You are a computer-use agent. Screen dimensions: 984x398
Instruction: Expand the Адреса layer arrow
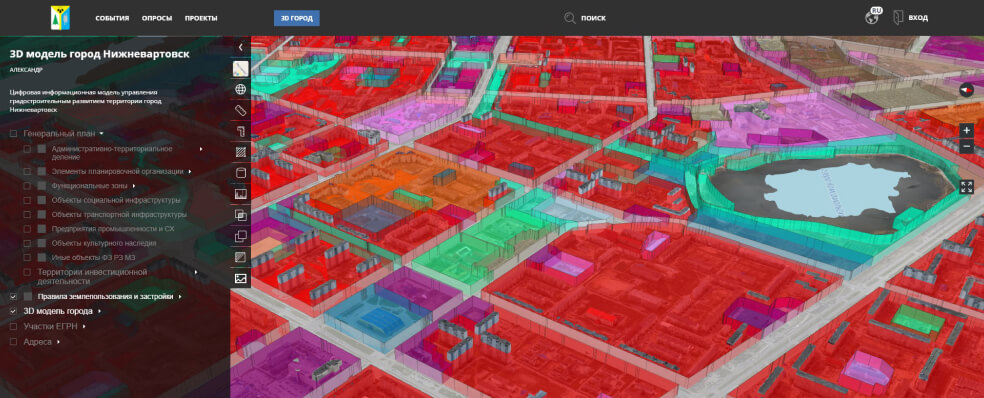coord(58,342)
